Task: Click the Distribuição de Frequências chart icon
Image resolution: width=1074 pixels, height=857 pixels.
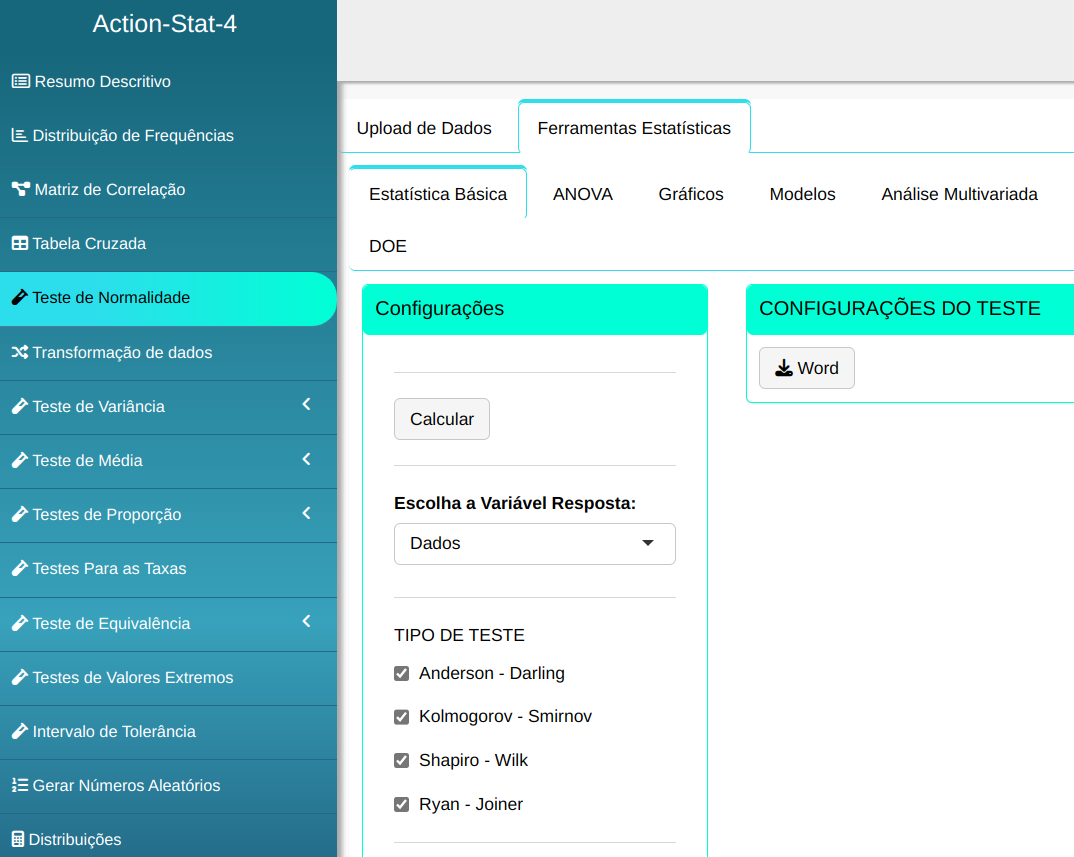Action: 19,135
